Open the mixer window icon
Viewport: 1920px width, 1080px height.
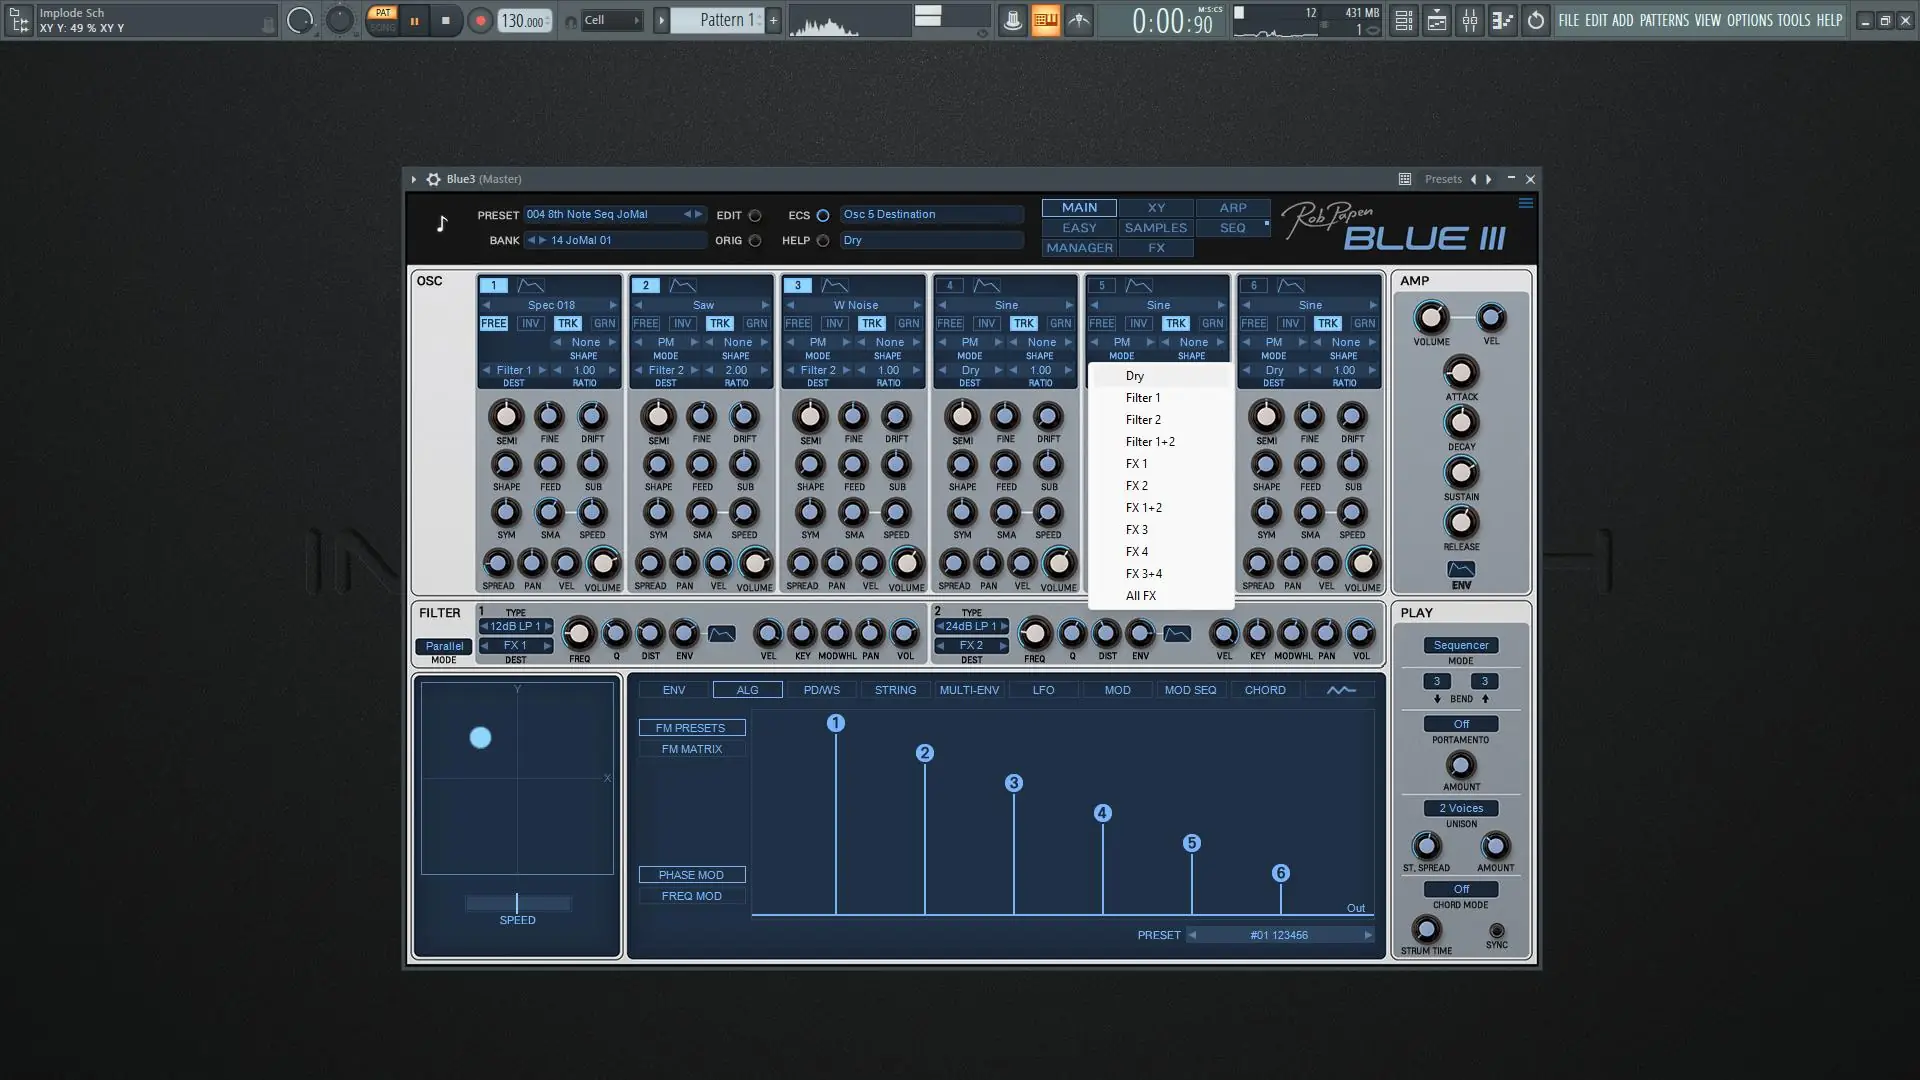(x=1469, y=21)
